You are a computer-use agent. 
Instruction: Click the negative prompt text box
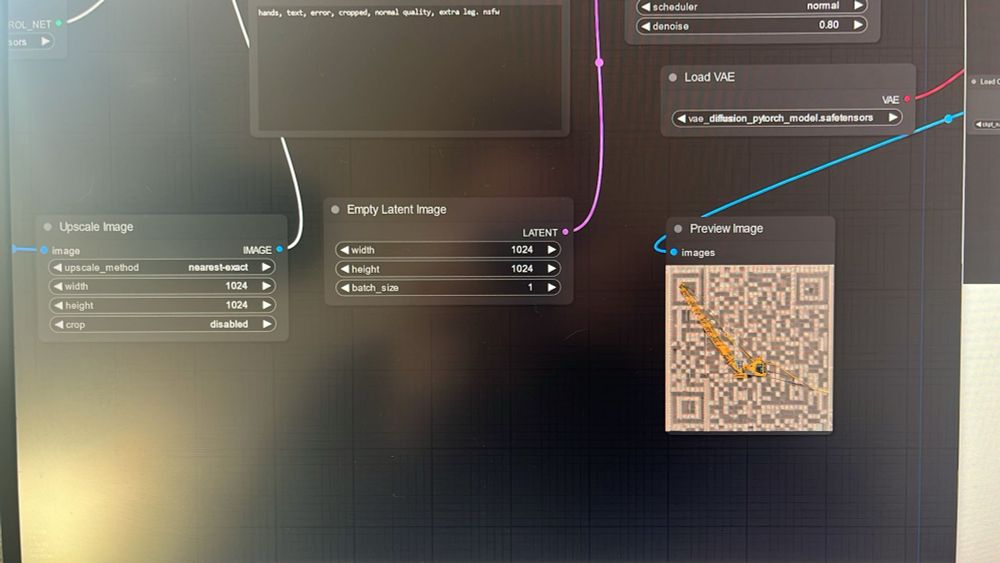[x=409, y=66]
